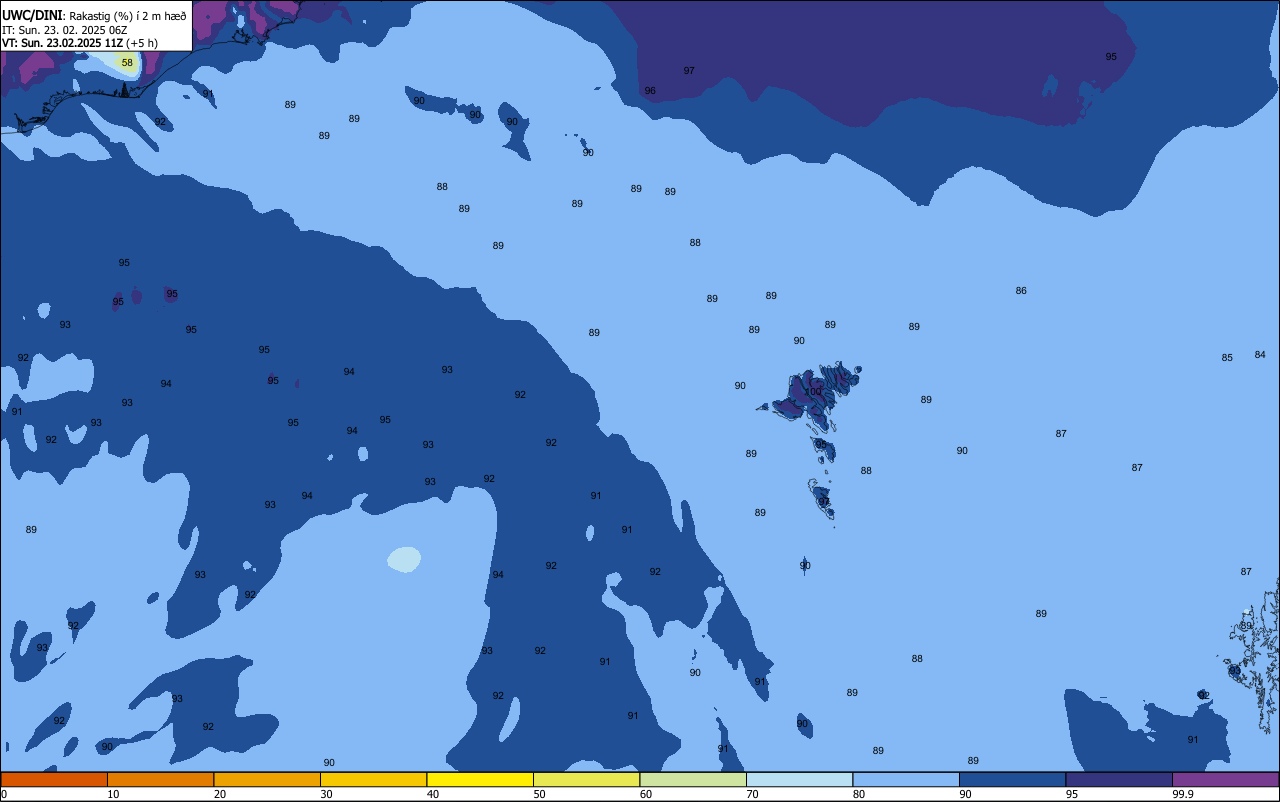Click the legend tick label 50

click(539, 794)
